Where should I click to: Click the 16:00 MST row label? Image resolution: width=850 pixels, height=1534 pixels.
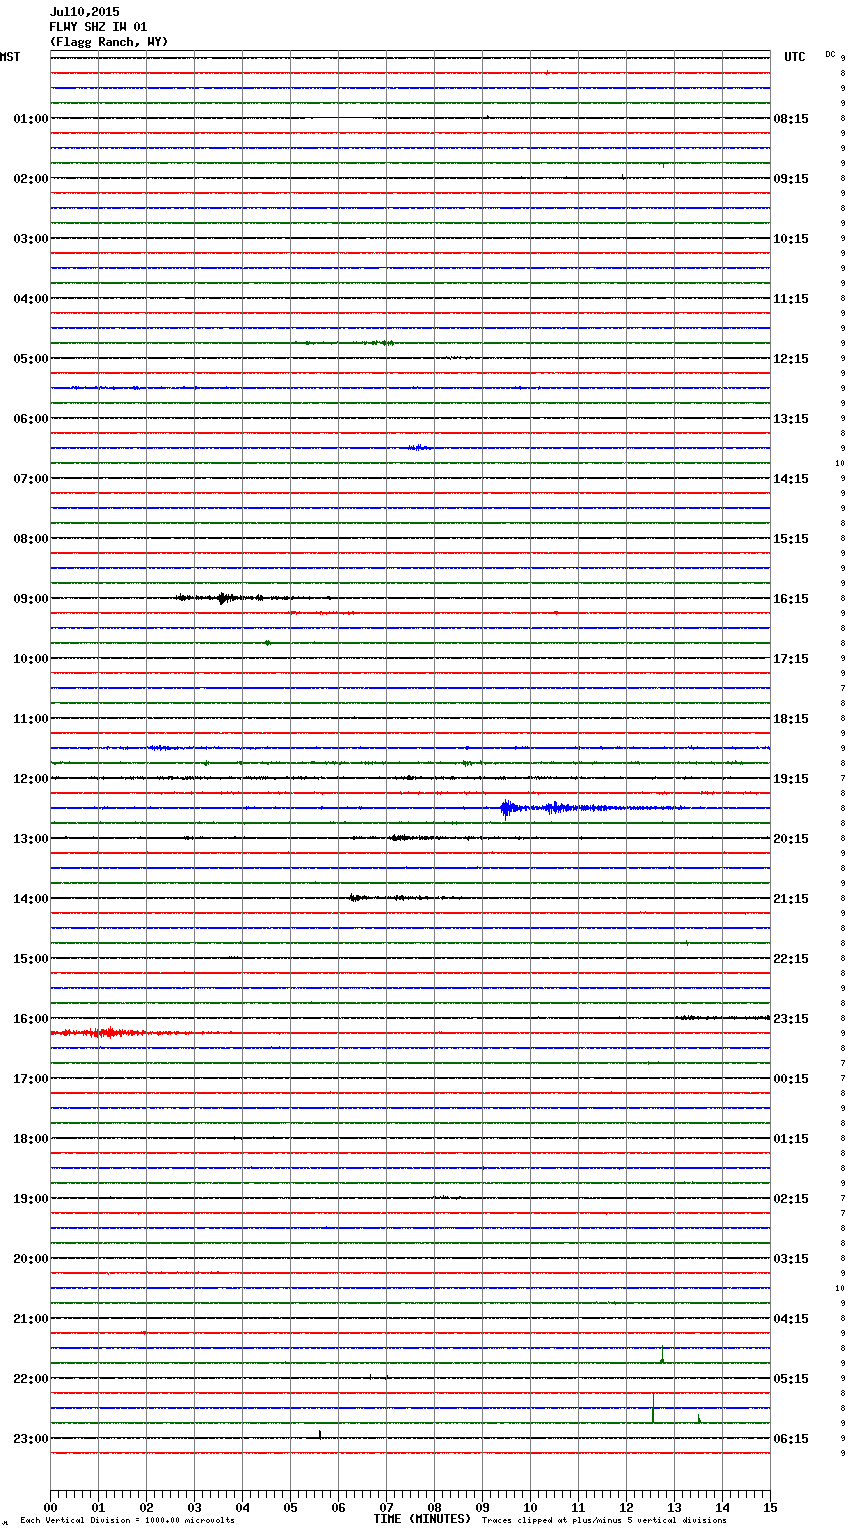[x=31, y=1019]
